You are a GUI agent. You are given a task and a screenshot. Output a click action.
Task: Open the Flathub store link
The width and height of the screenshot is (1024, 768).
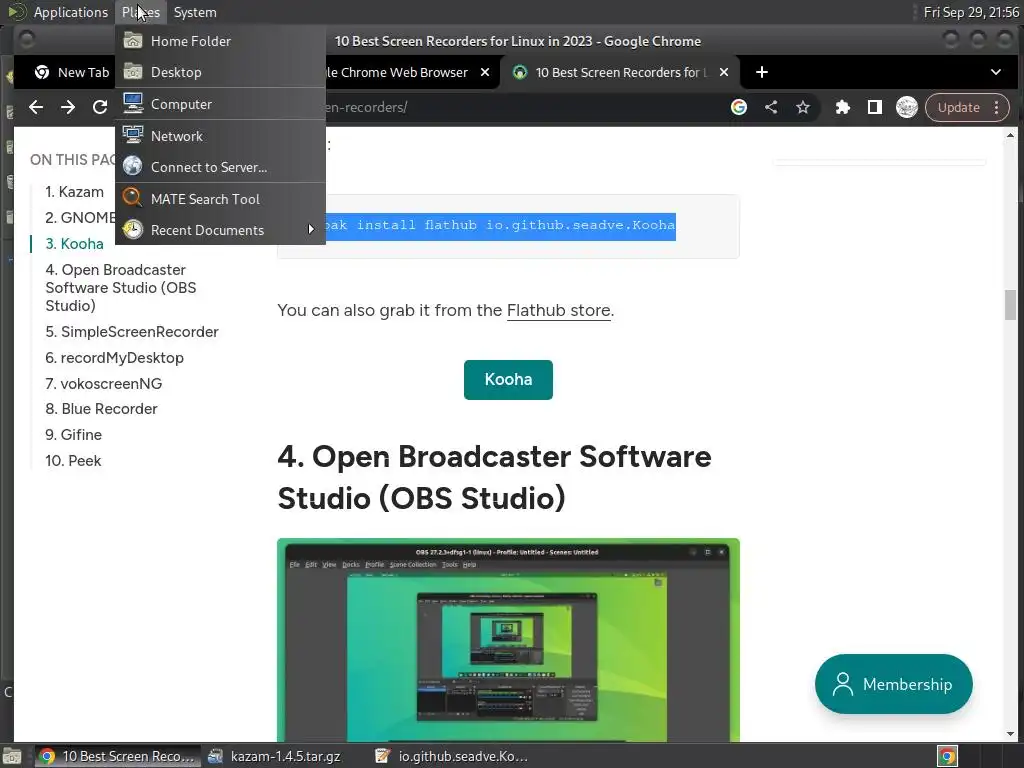coord(558,310)
